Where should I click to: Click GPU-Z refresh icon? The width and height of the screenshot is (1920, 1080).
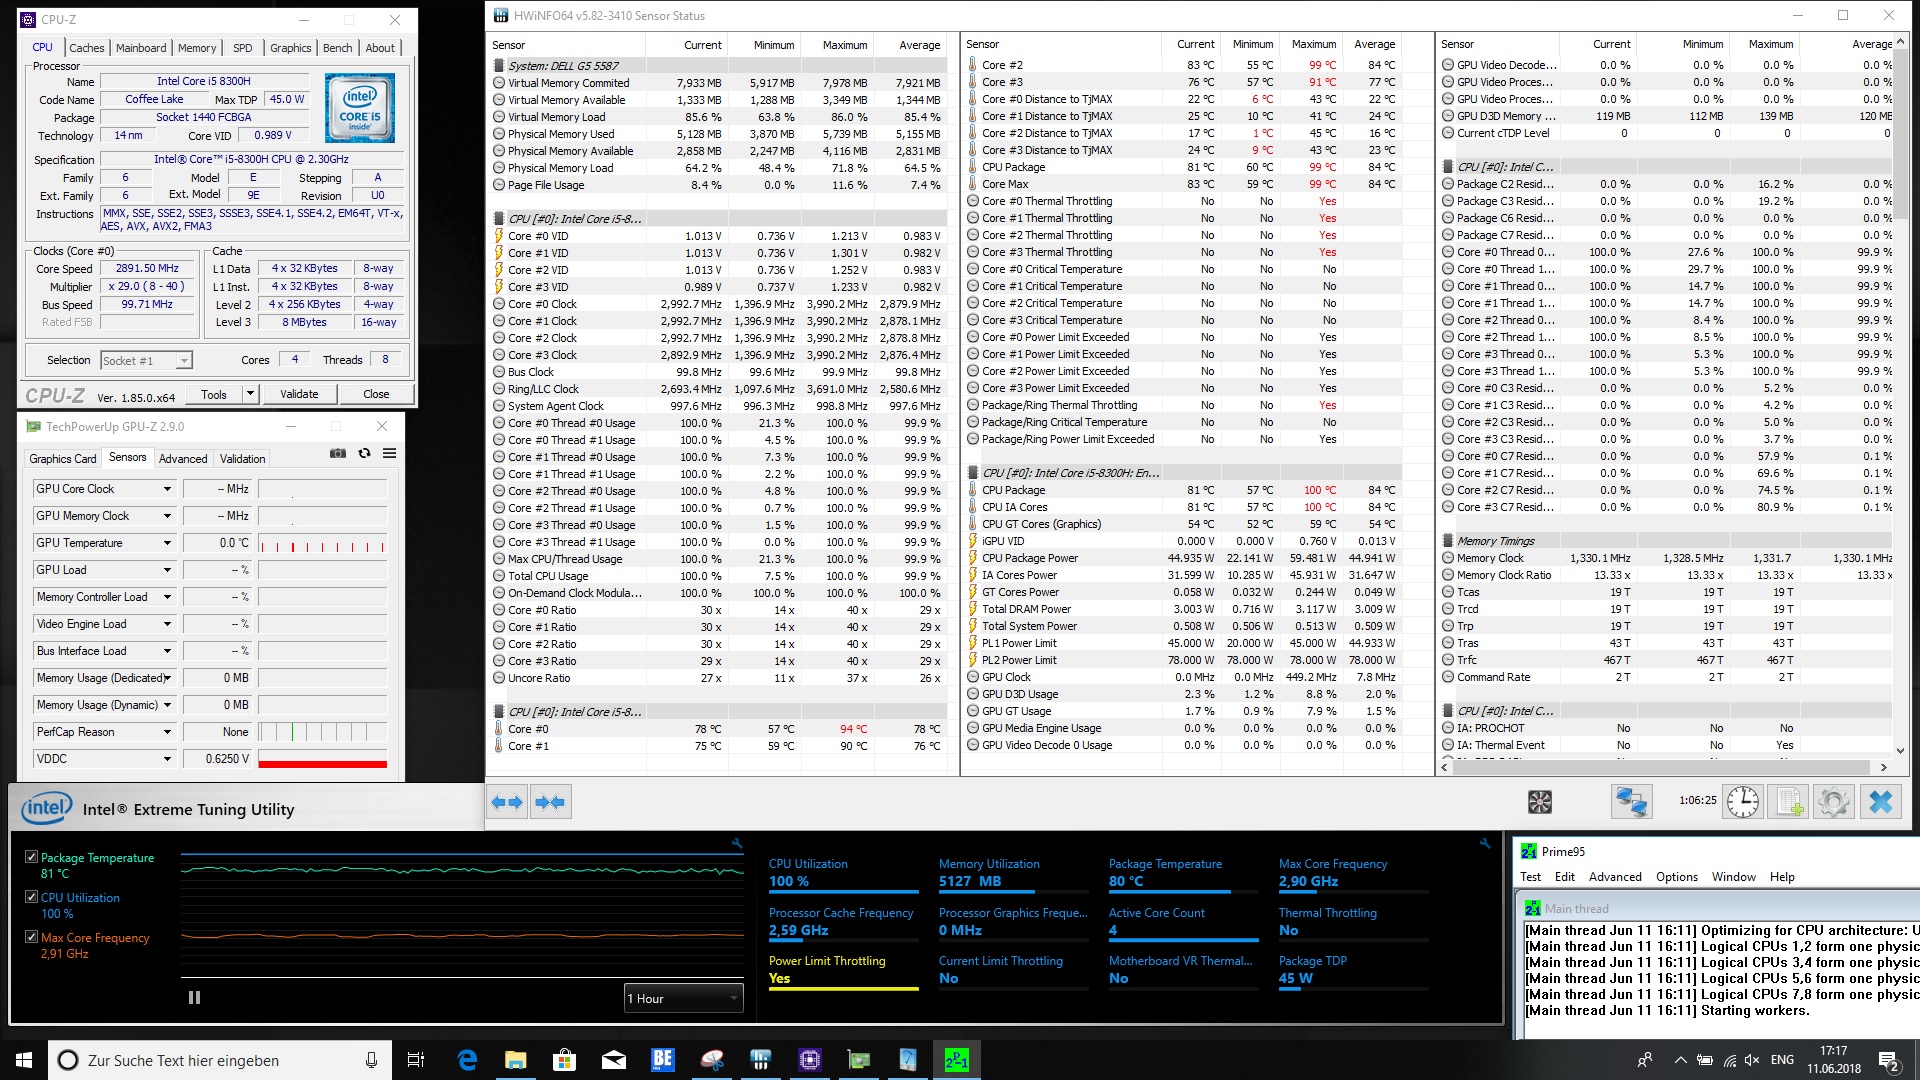pyautogui.click(x=364, y=453)
